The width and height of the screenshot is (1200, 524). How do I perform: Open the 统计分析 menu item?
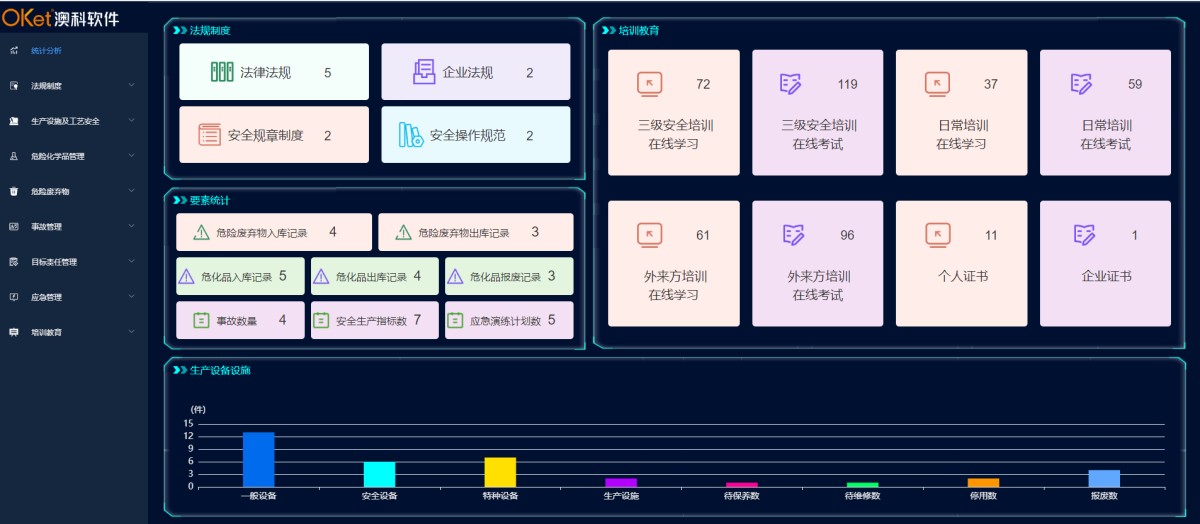74,50
